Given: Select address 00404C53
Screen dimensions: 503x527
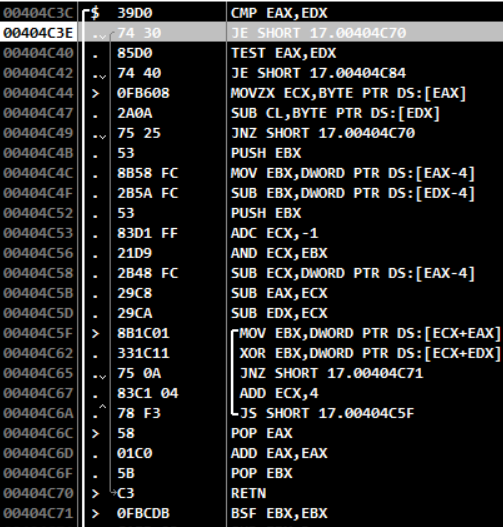Looking at the screenshot, I should [38, 233].
